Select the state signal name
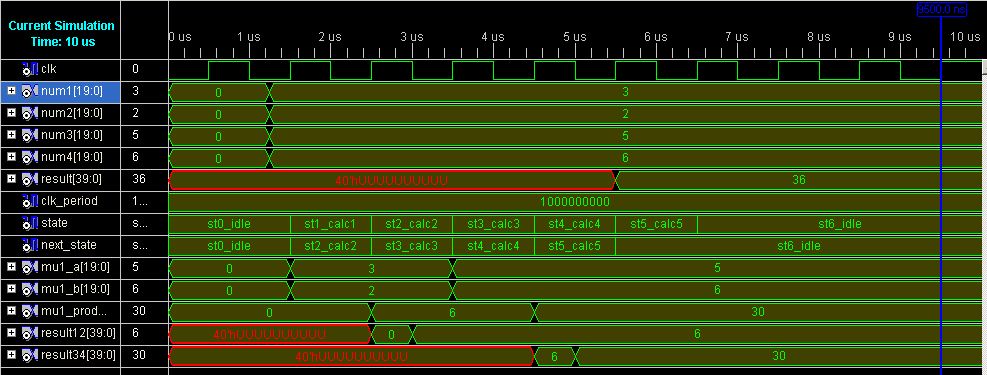 point(54,223)
